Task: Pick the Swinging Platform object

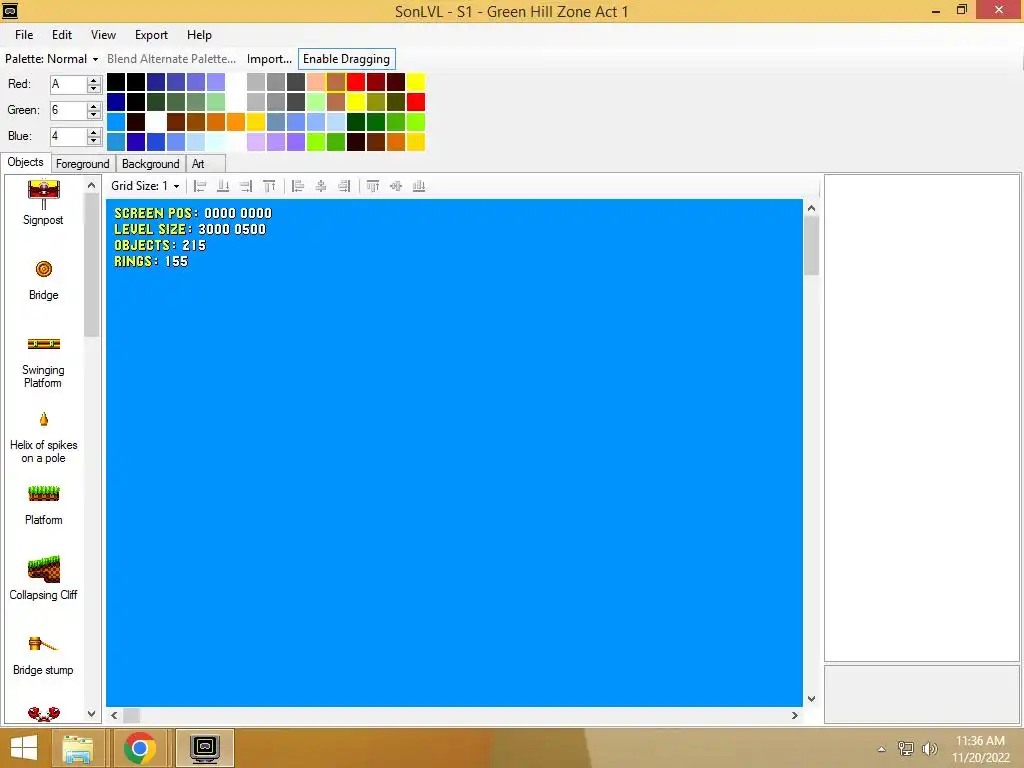Action: point(44,362)
